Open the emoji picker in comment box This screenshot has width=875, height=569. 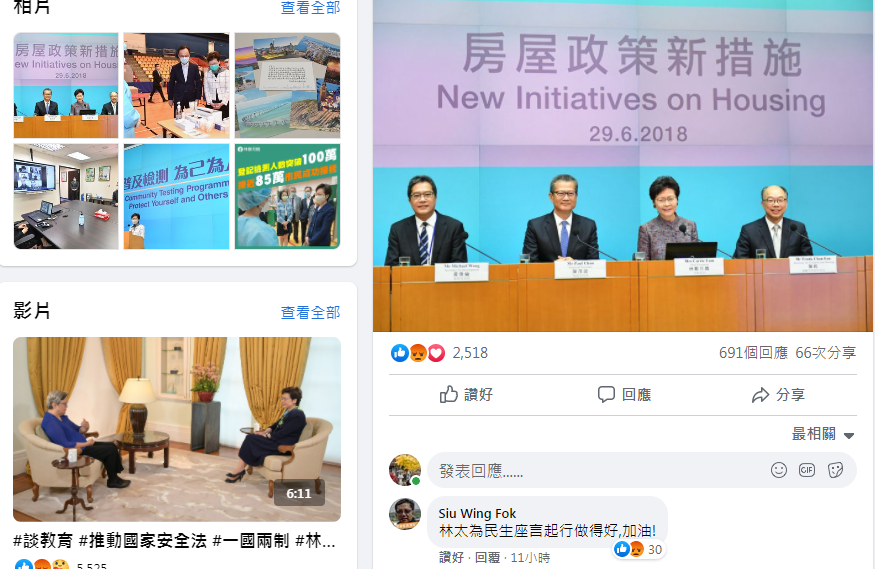point(779,470)
